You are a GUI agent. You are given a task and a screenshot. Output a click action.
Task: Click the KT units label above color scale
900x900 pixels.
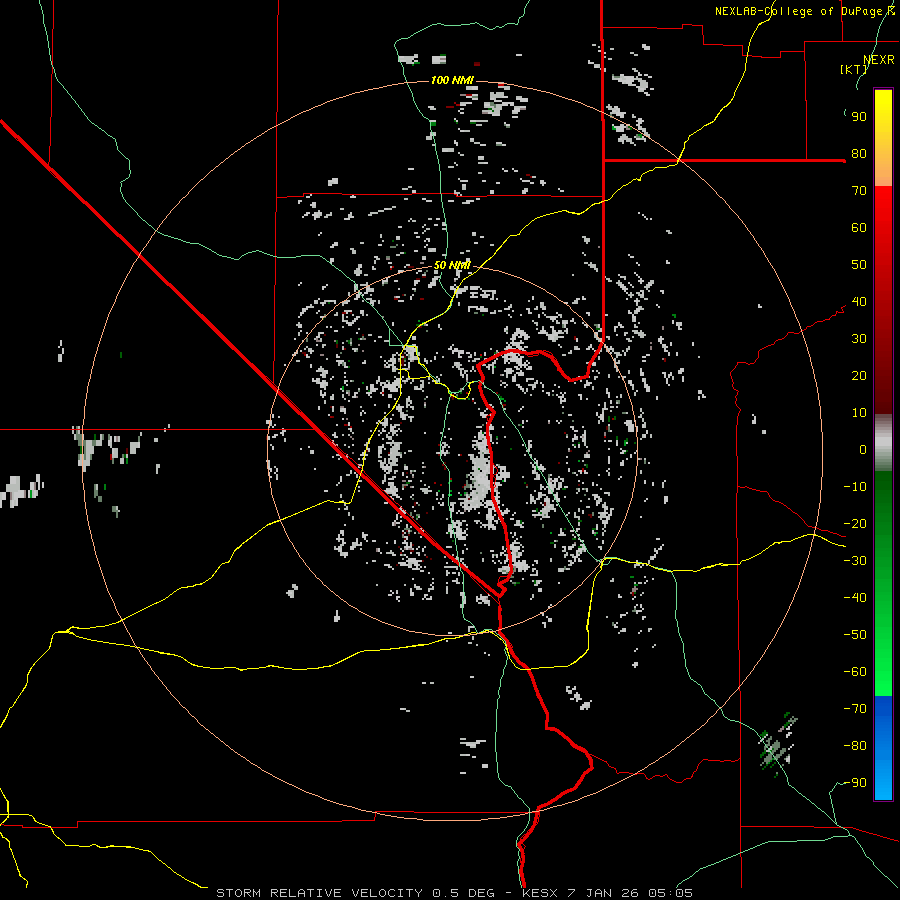854,69
